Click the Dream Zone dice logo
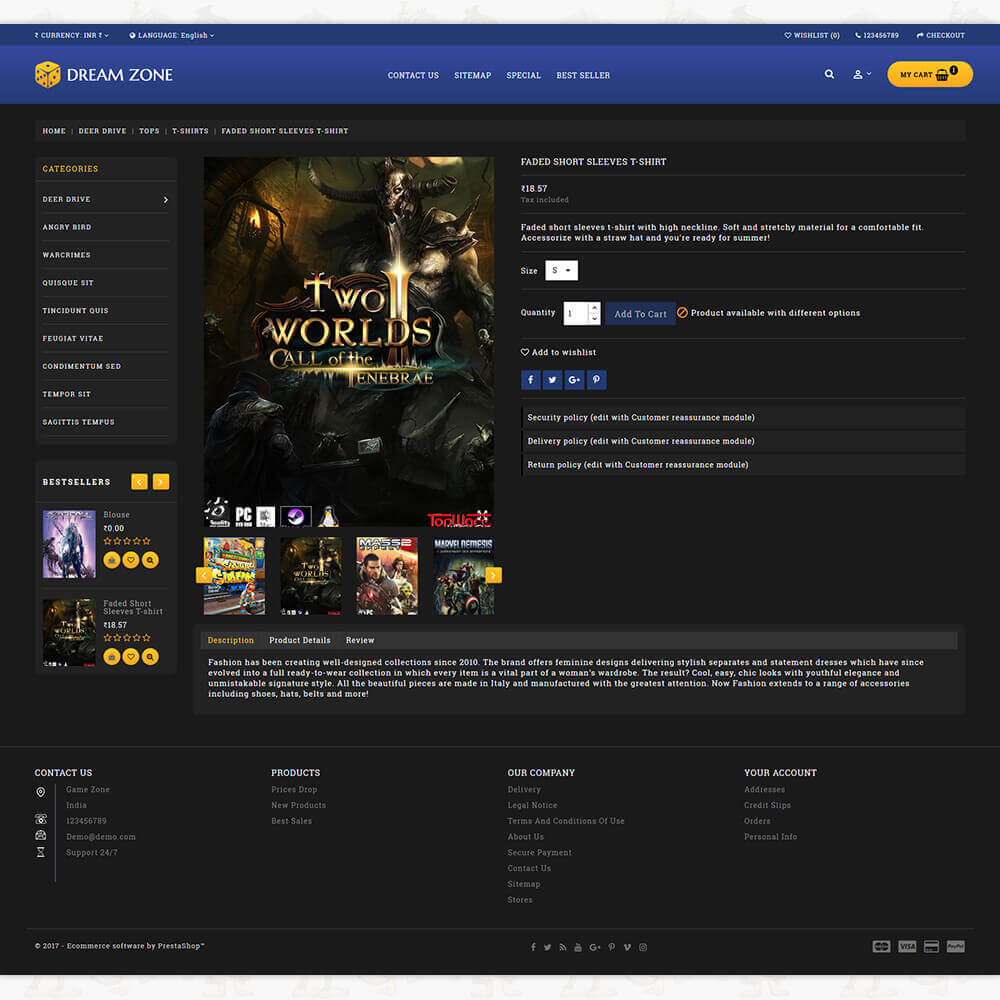This screenshot has width=1000, height=1000. pos(48,75)
